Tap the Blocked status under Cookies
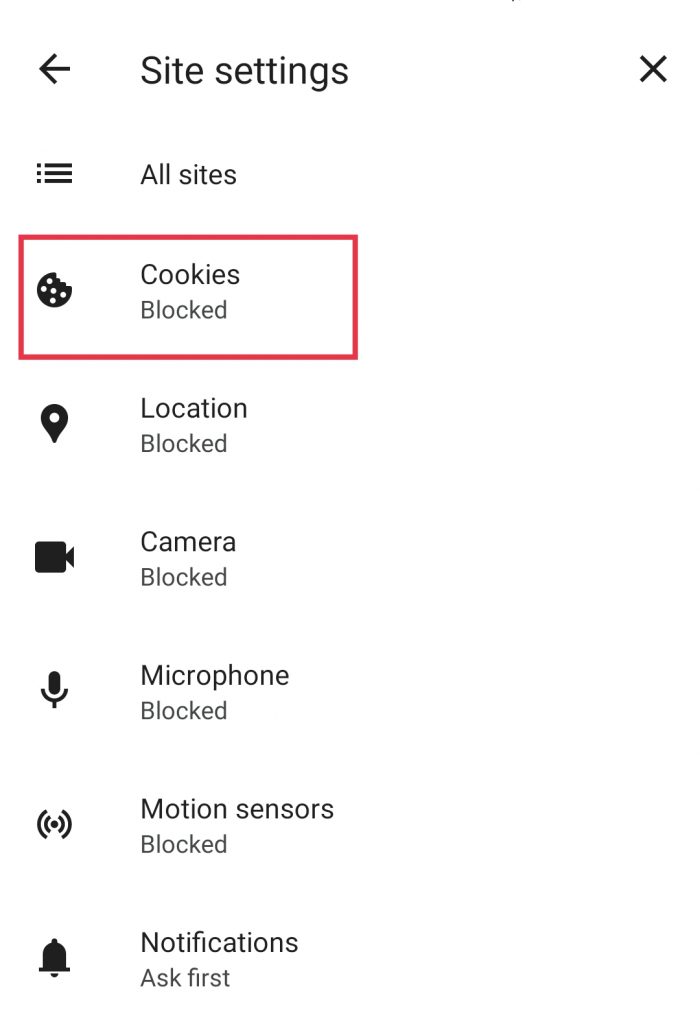700x1024 pixels. (184, 310)
